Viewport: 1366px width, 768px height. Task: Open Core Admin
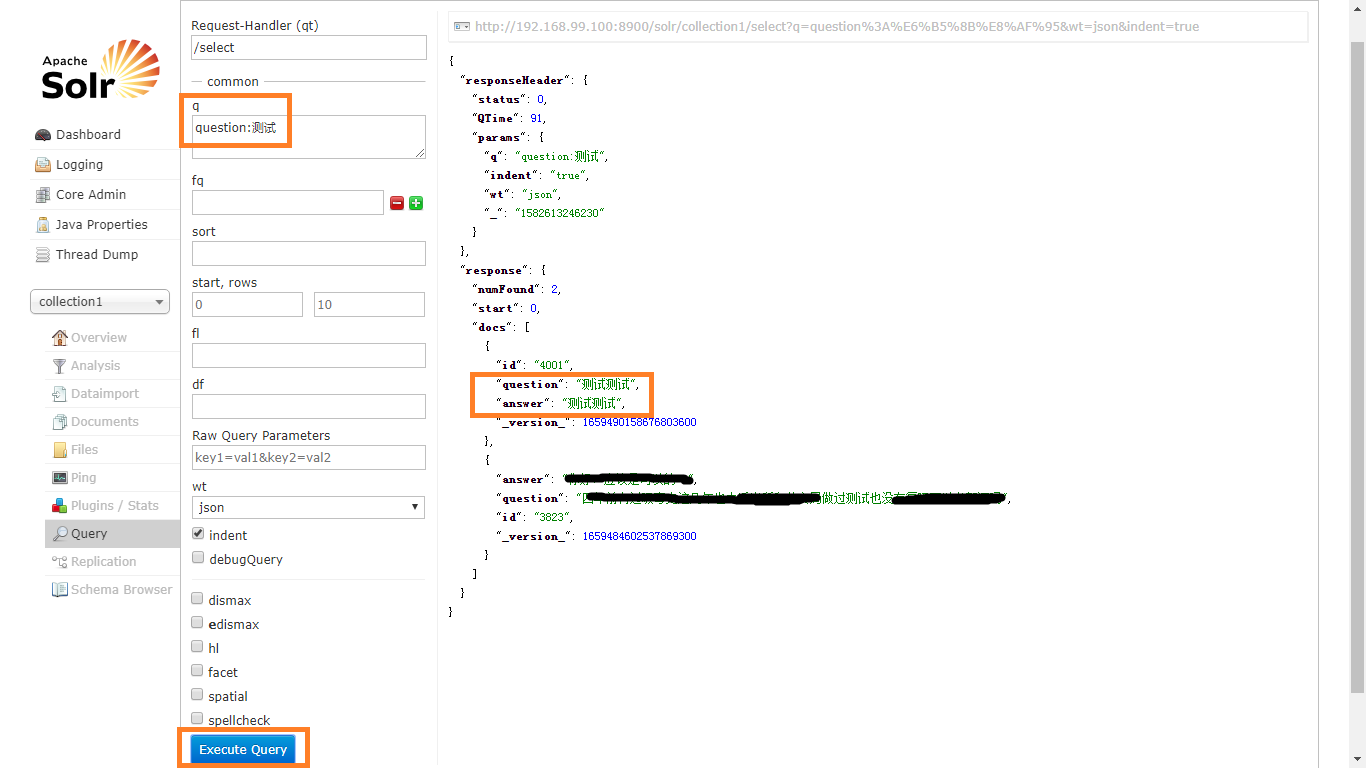pos(91,195)
